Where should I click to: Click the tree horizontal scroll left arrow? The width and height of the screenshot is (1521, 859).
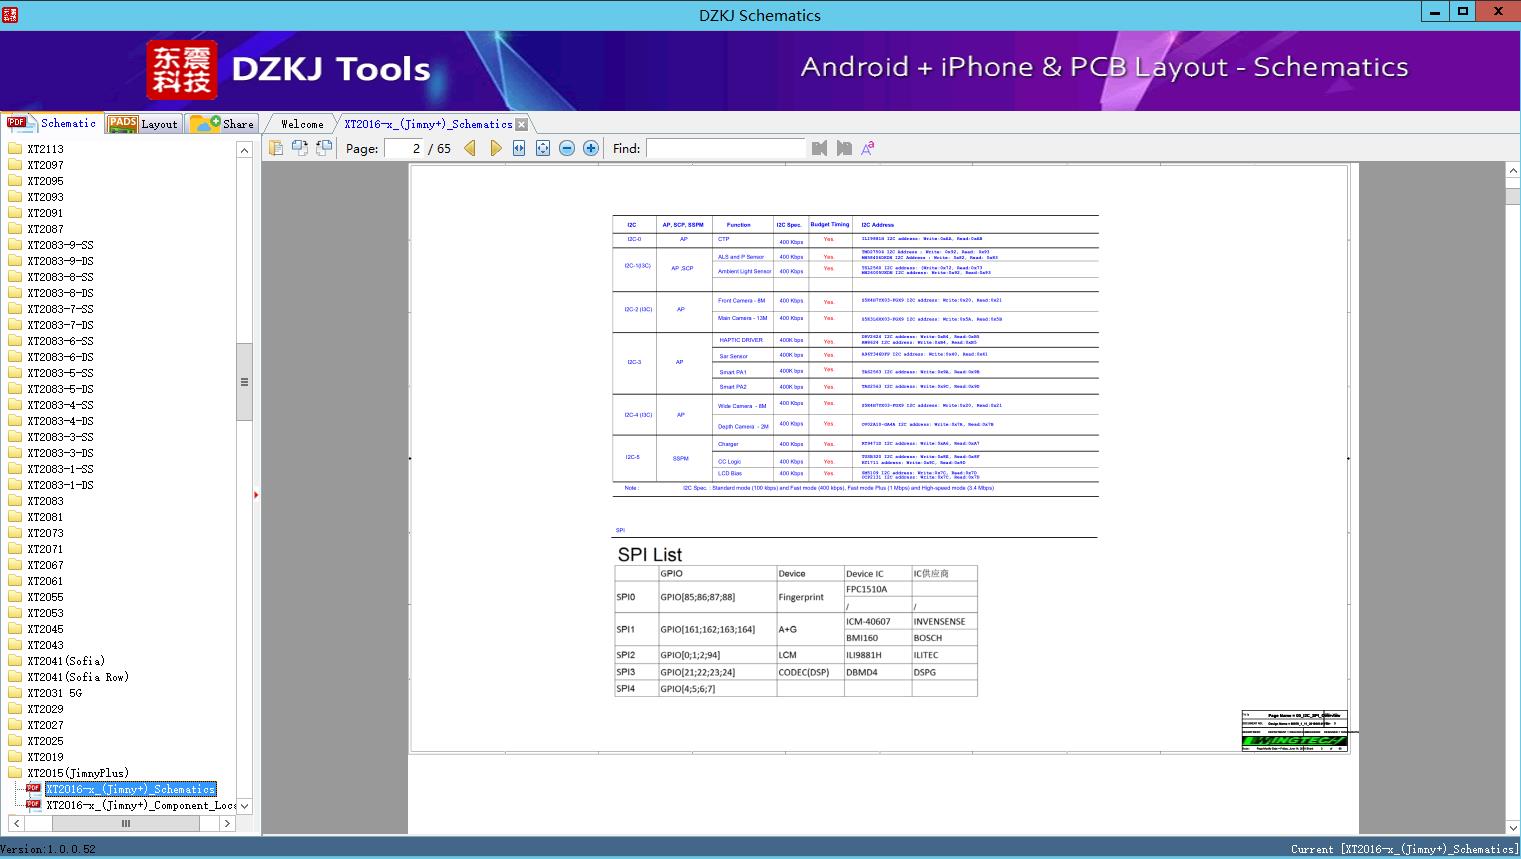(16, 823)
